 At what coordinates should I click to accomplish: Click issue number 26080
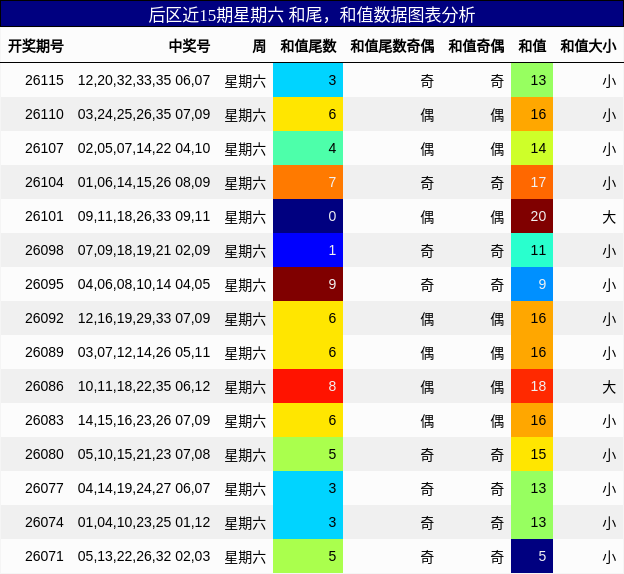pos(44,455)
